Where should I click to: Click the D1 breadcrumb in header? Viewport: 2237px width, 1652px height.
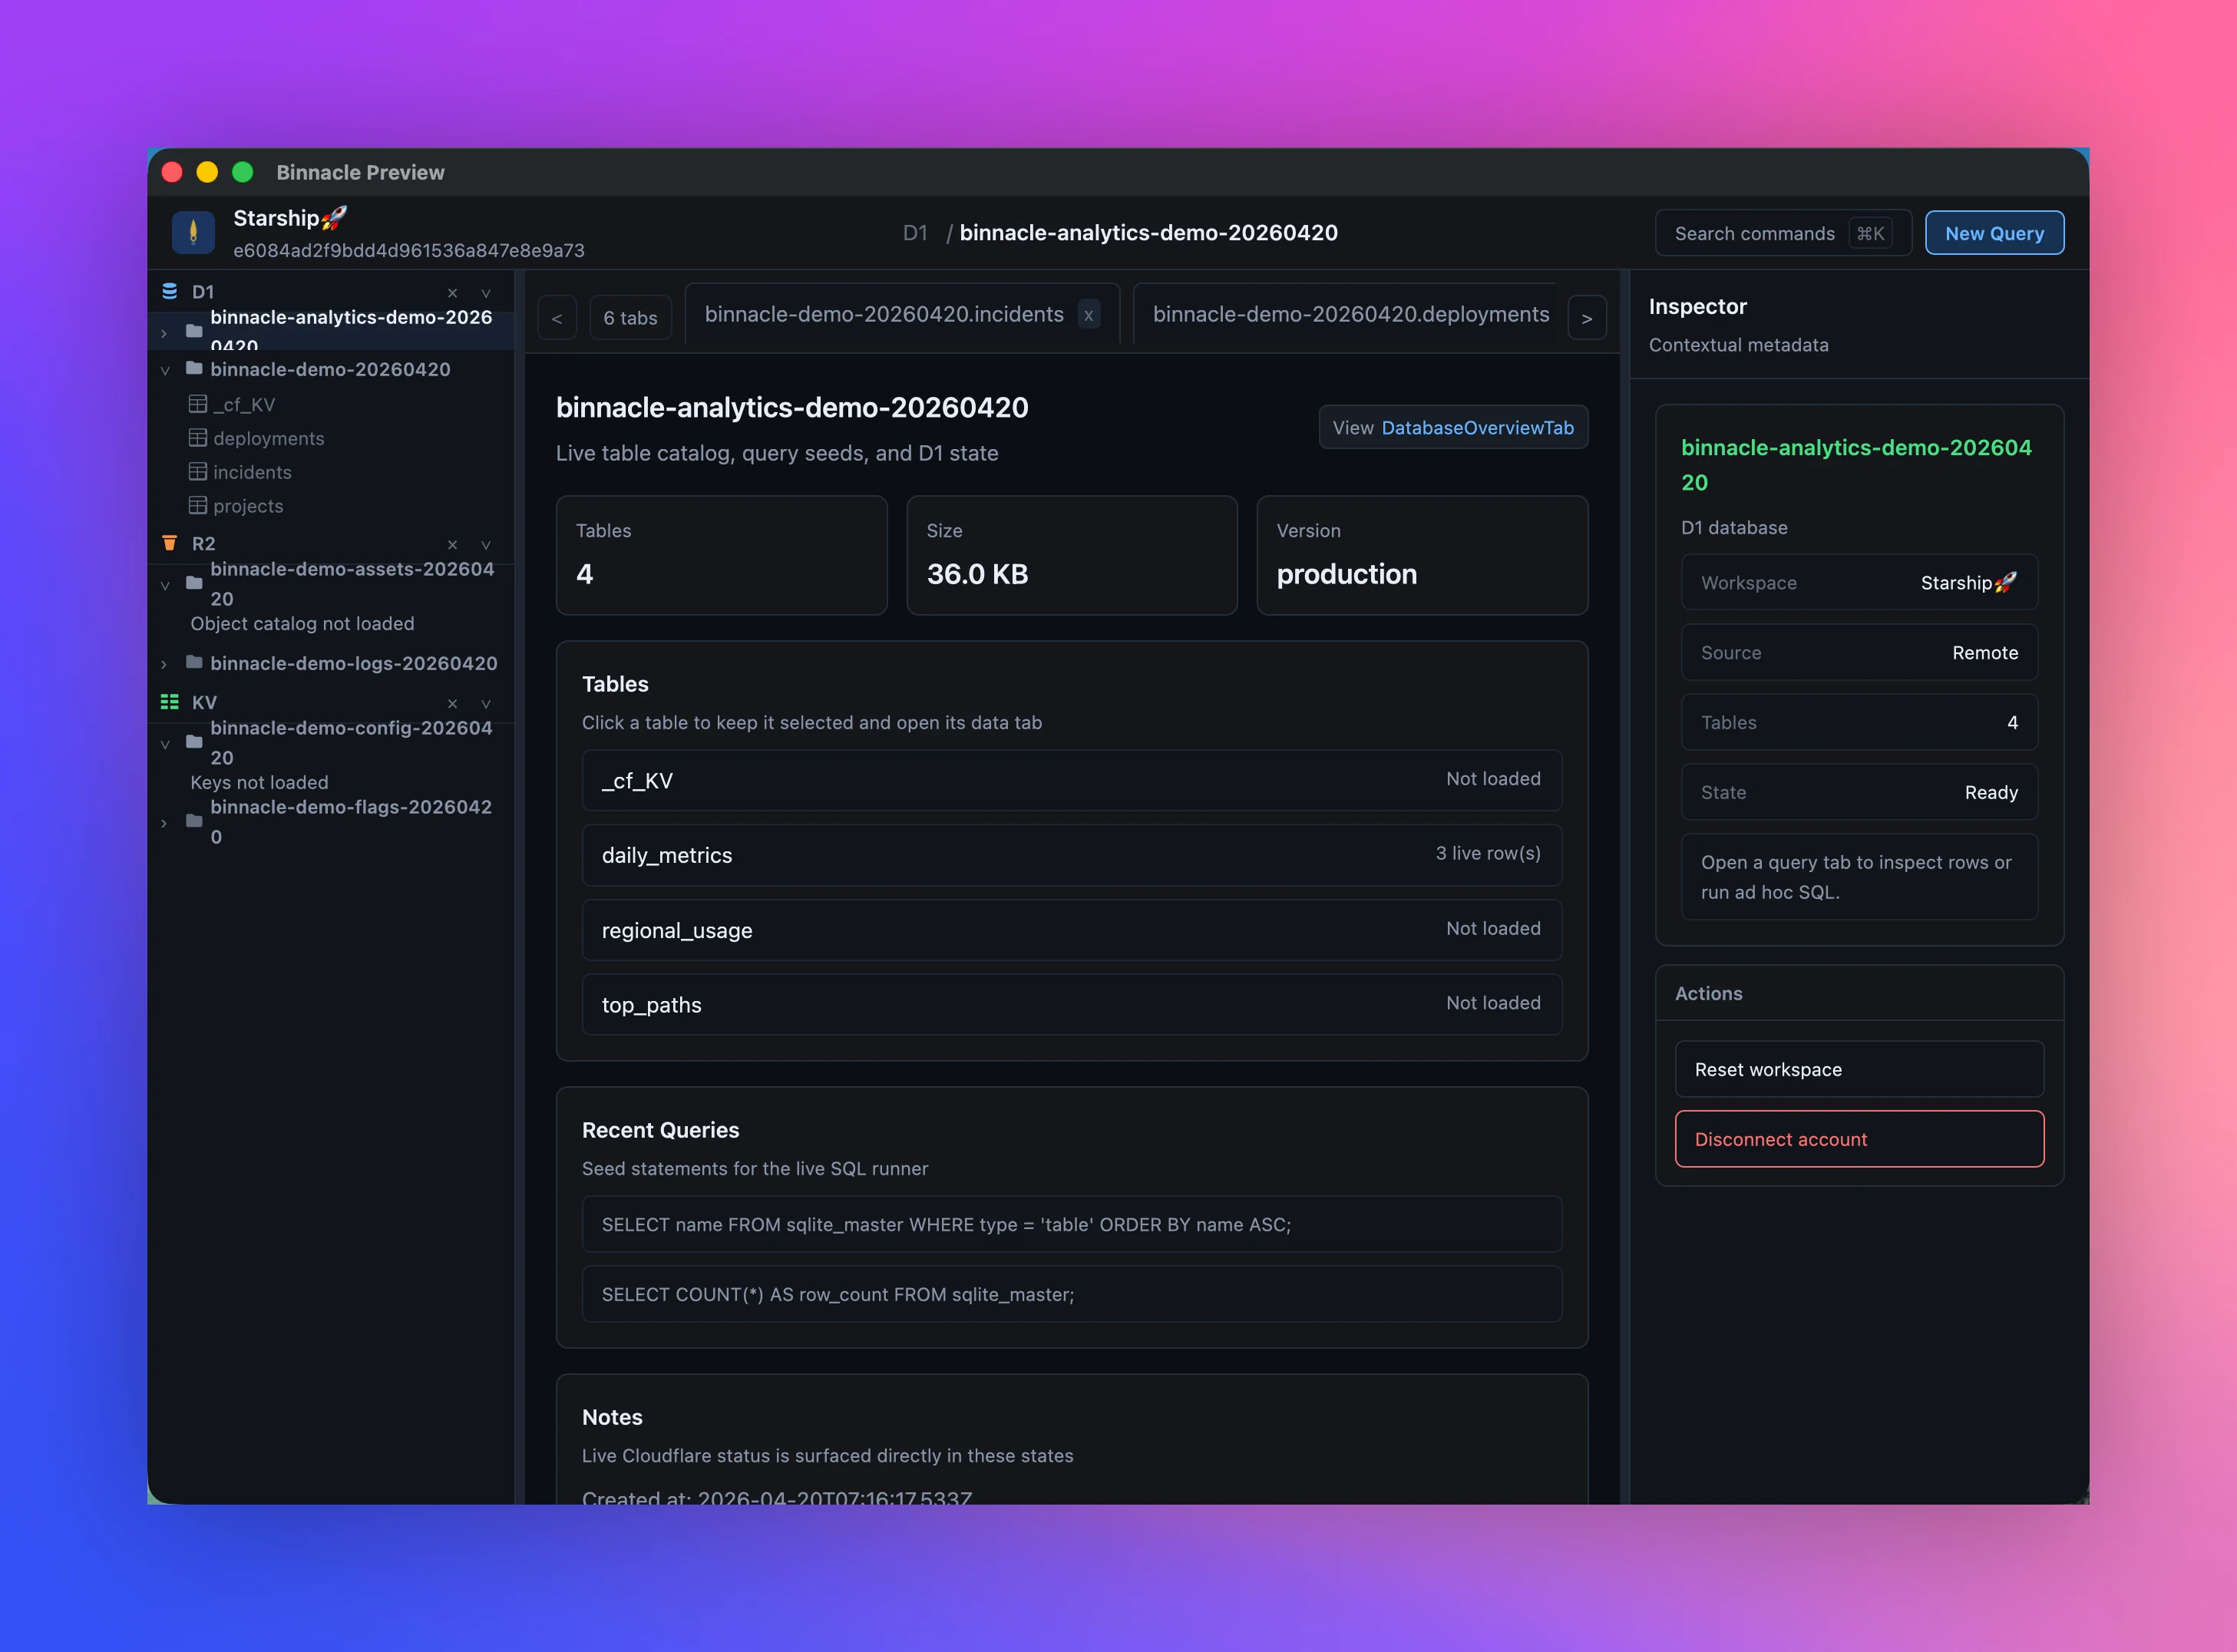click(x=915, y=233)
